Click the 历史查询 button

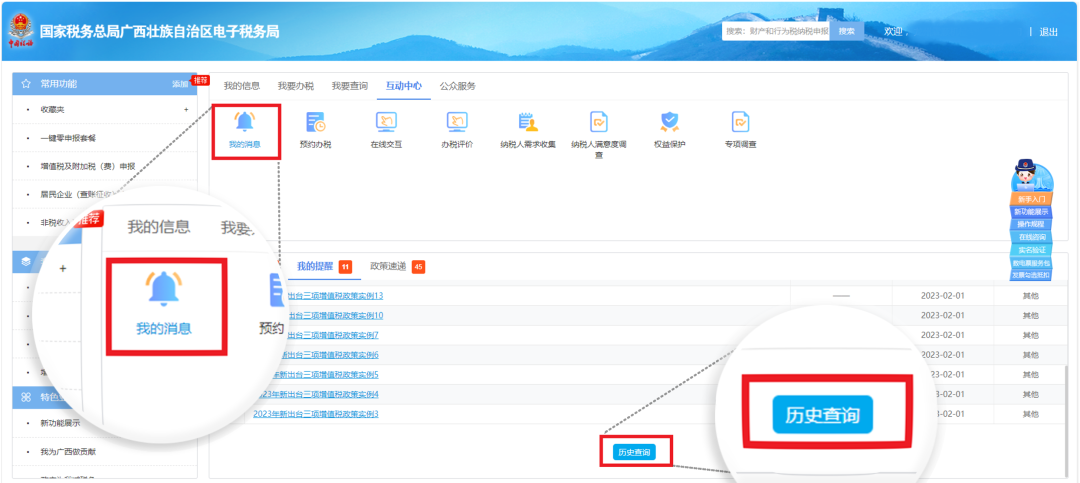point(634,452)
